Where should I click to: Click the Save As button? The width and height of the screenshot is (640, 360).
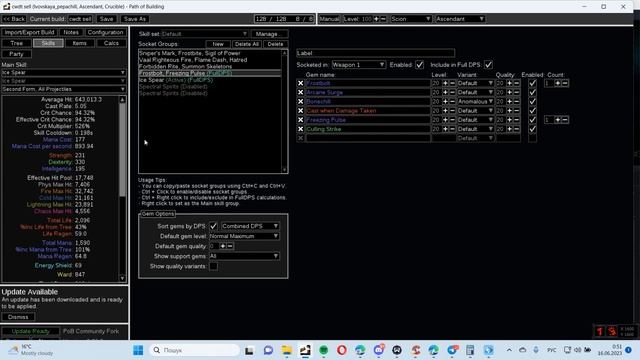click(x=135, y=19)
